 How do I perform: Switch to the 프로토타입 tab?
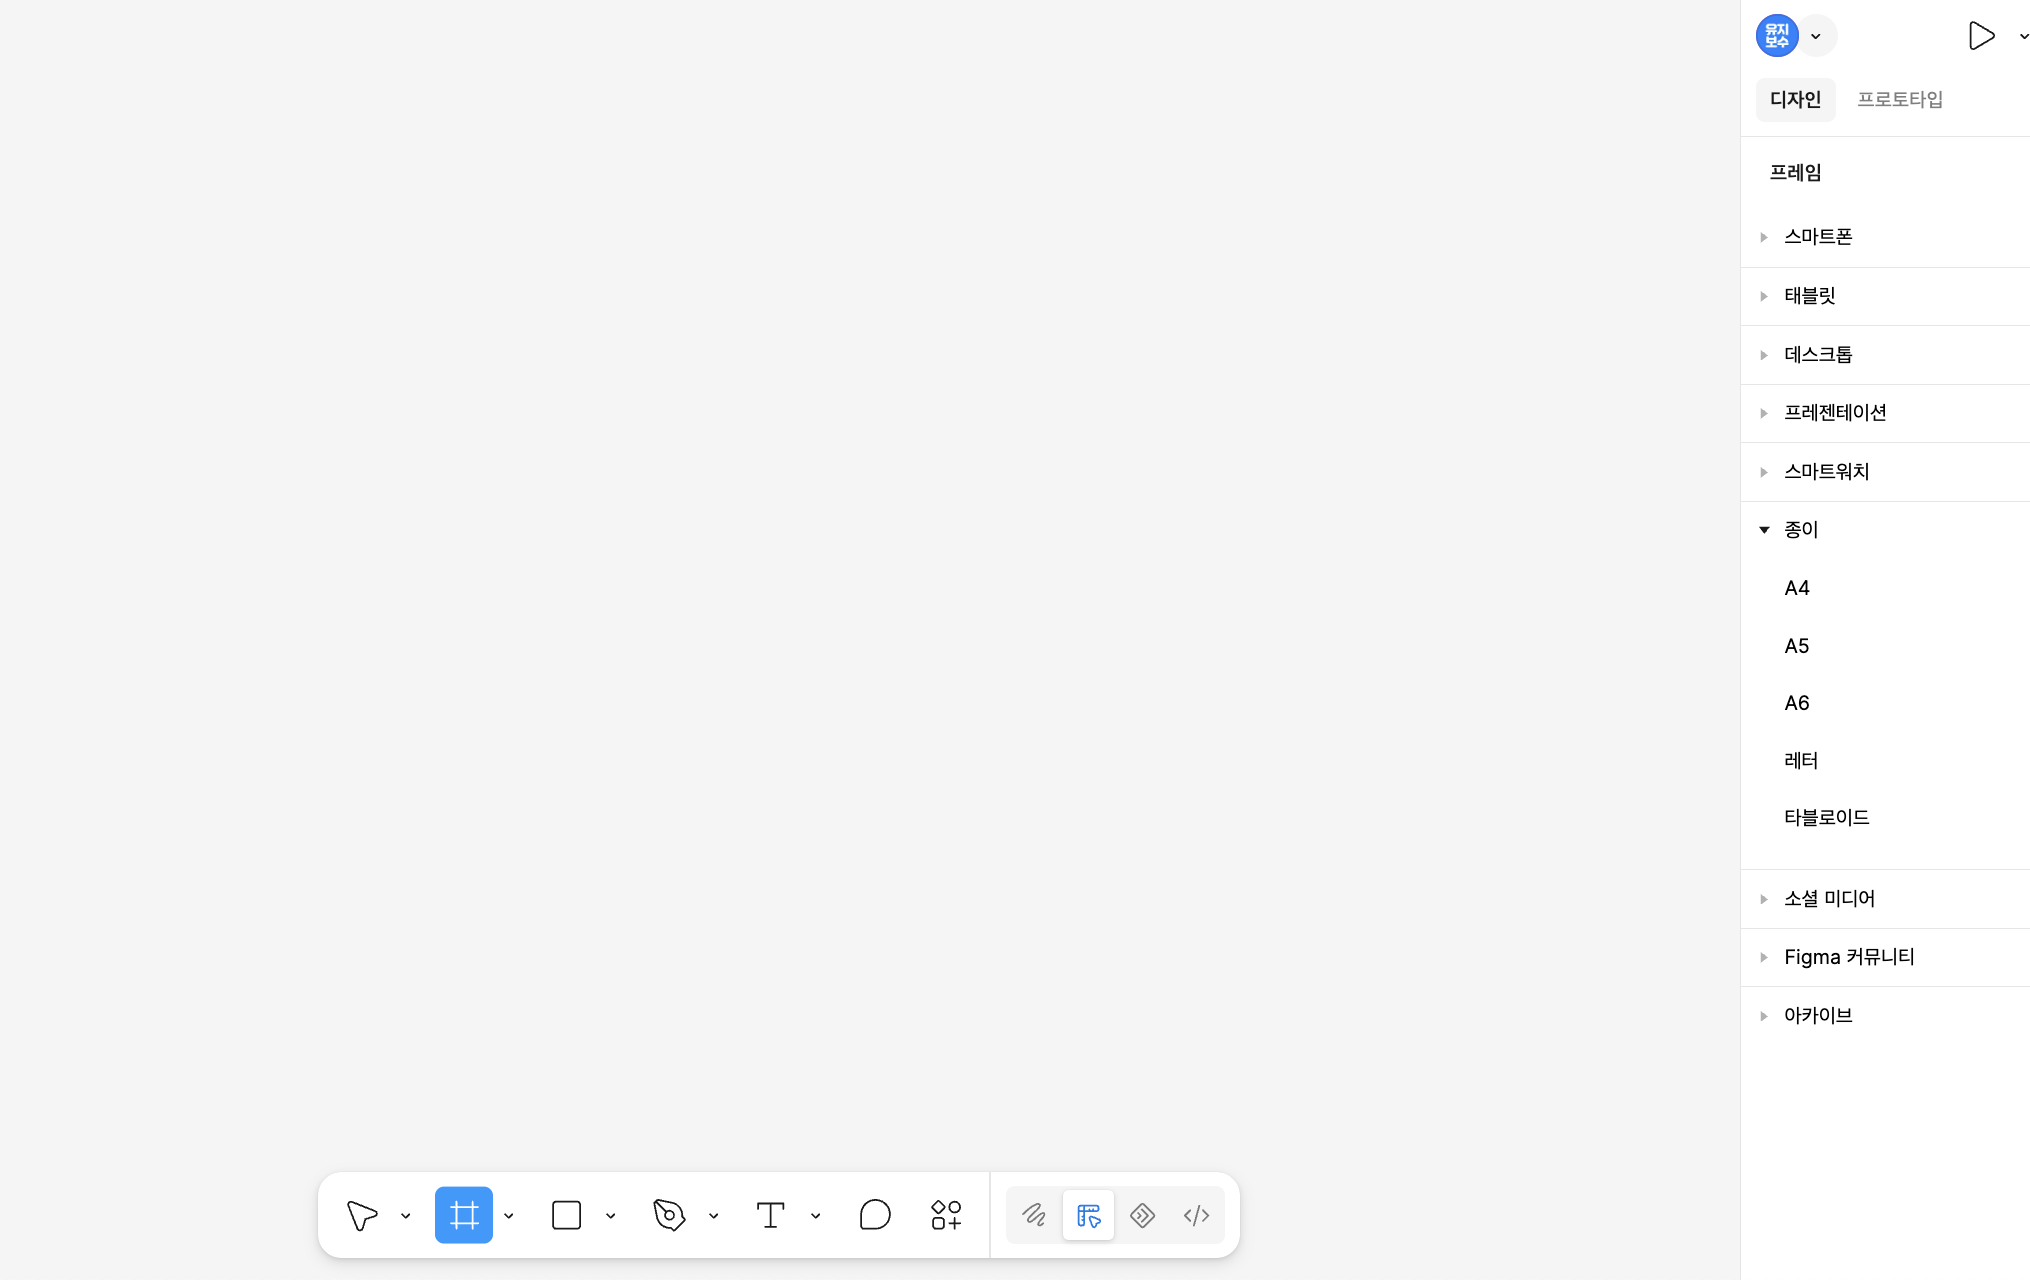[x=1899, y=99]
